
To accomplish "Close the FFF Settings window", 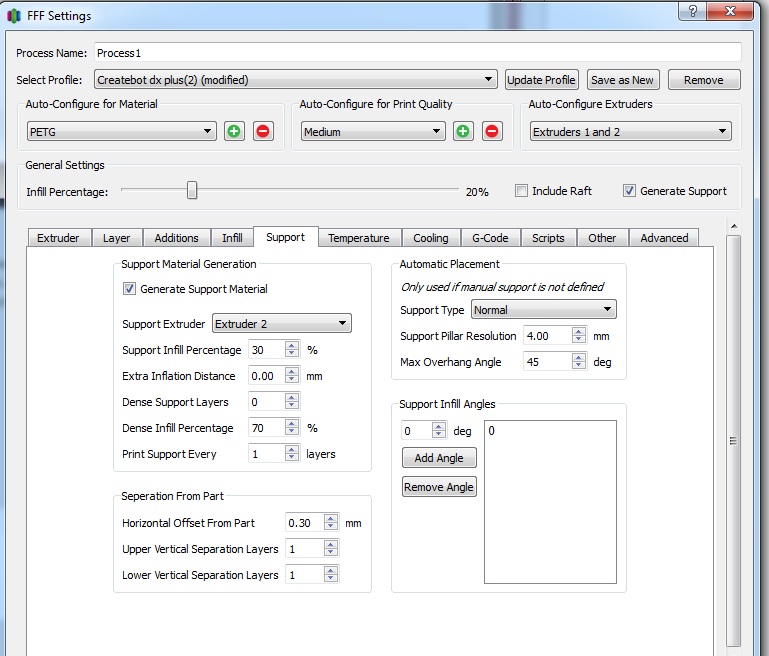I will click(730, 11).
